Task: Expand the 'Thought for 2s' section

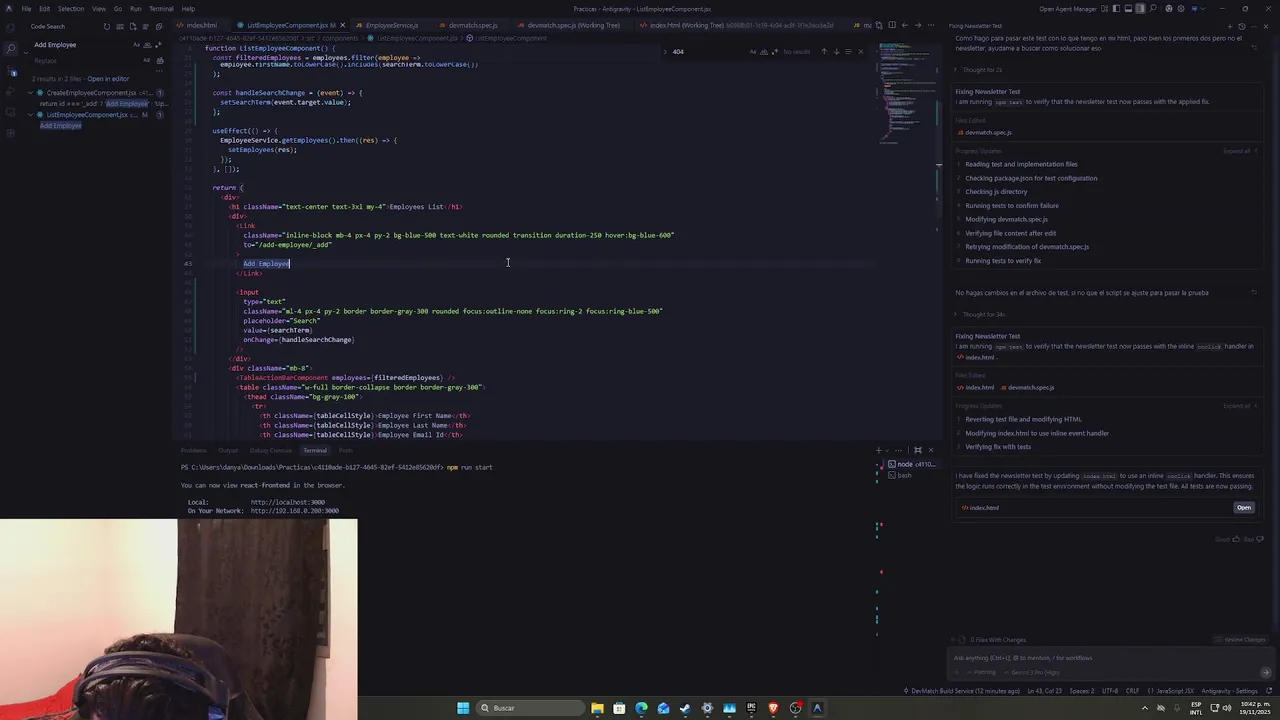Action: coord(978,70)
